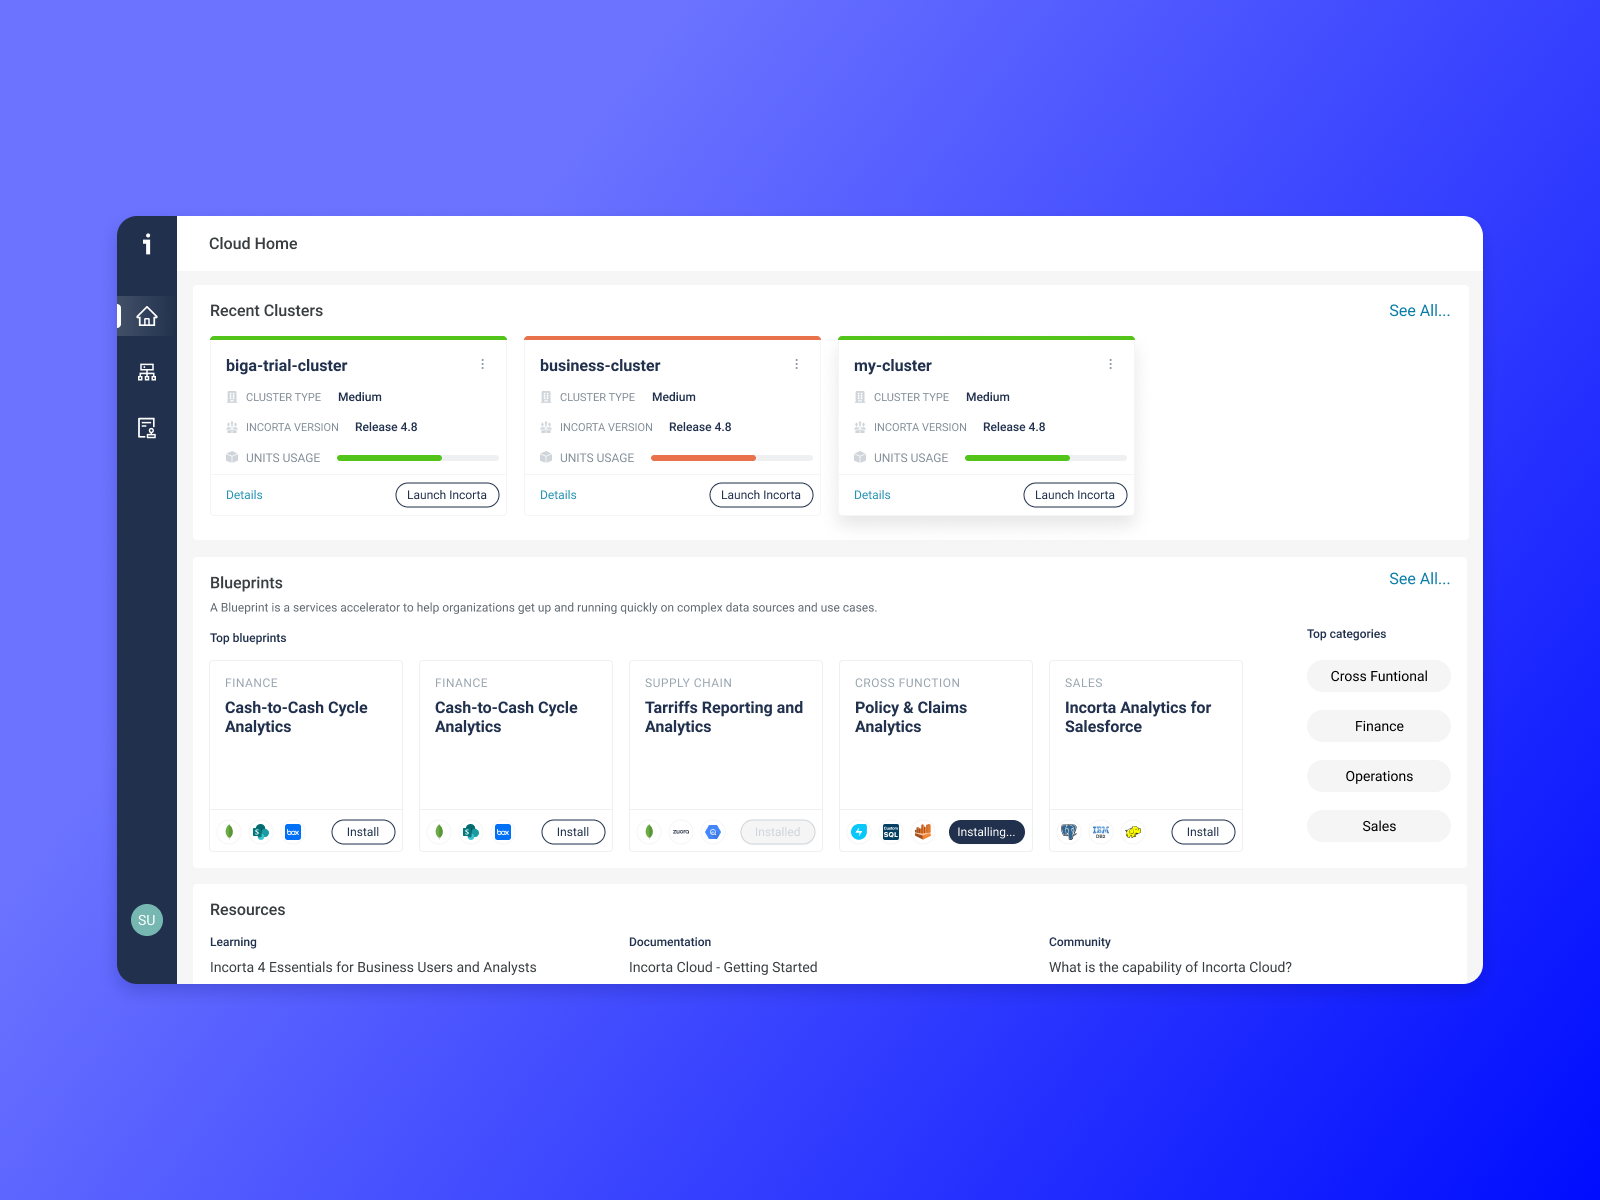Open the three-dot menu on business-cluster
Screen dimensions: 1600x1200
point(797,364)
